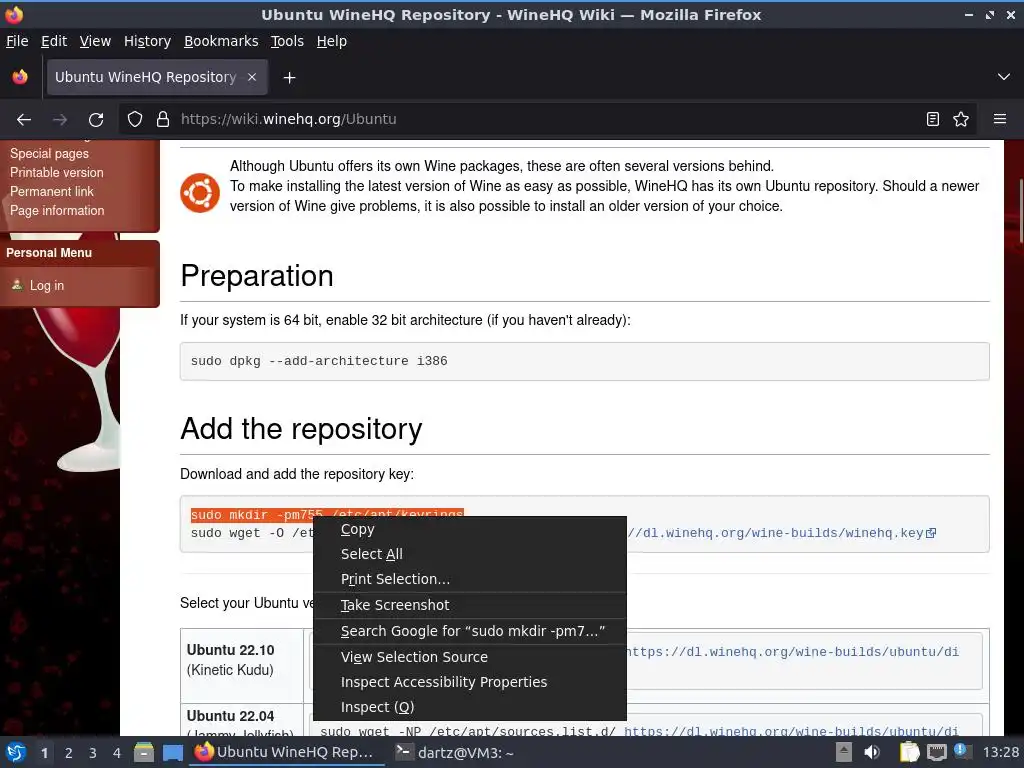
Task: Open the list all tabs dropdown chevron
Action: click(1004, 77)
